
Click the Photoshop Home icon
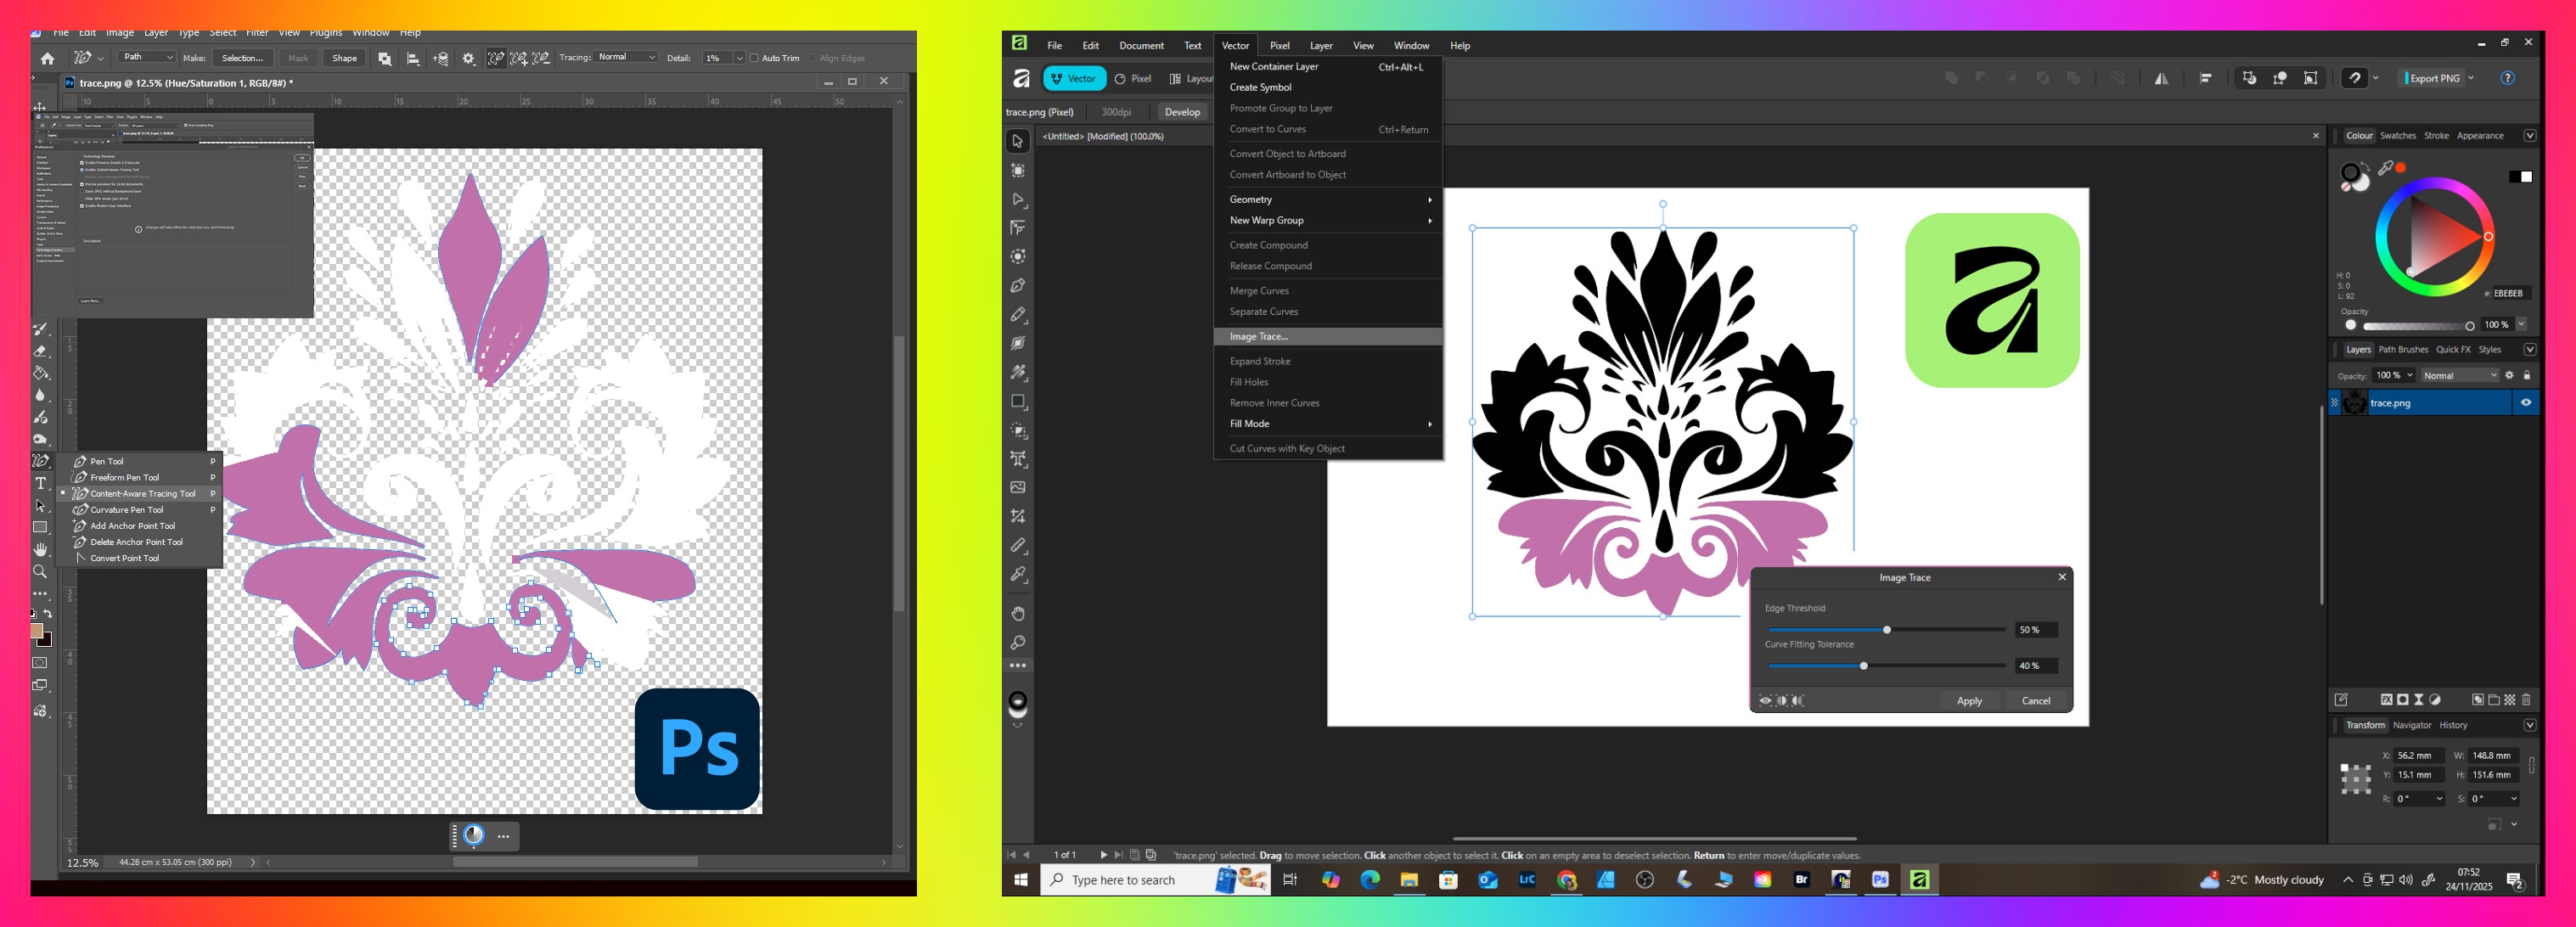point(47,59)
